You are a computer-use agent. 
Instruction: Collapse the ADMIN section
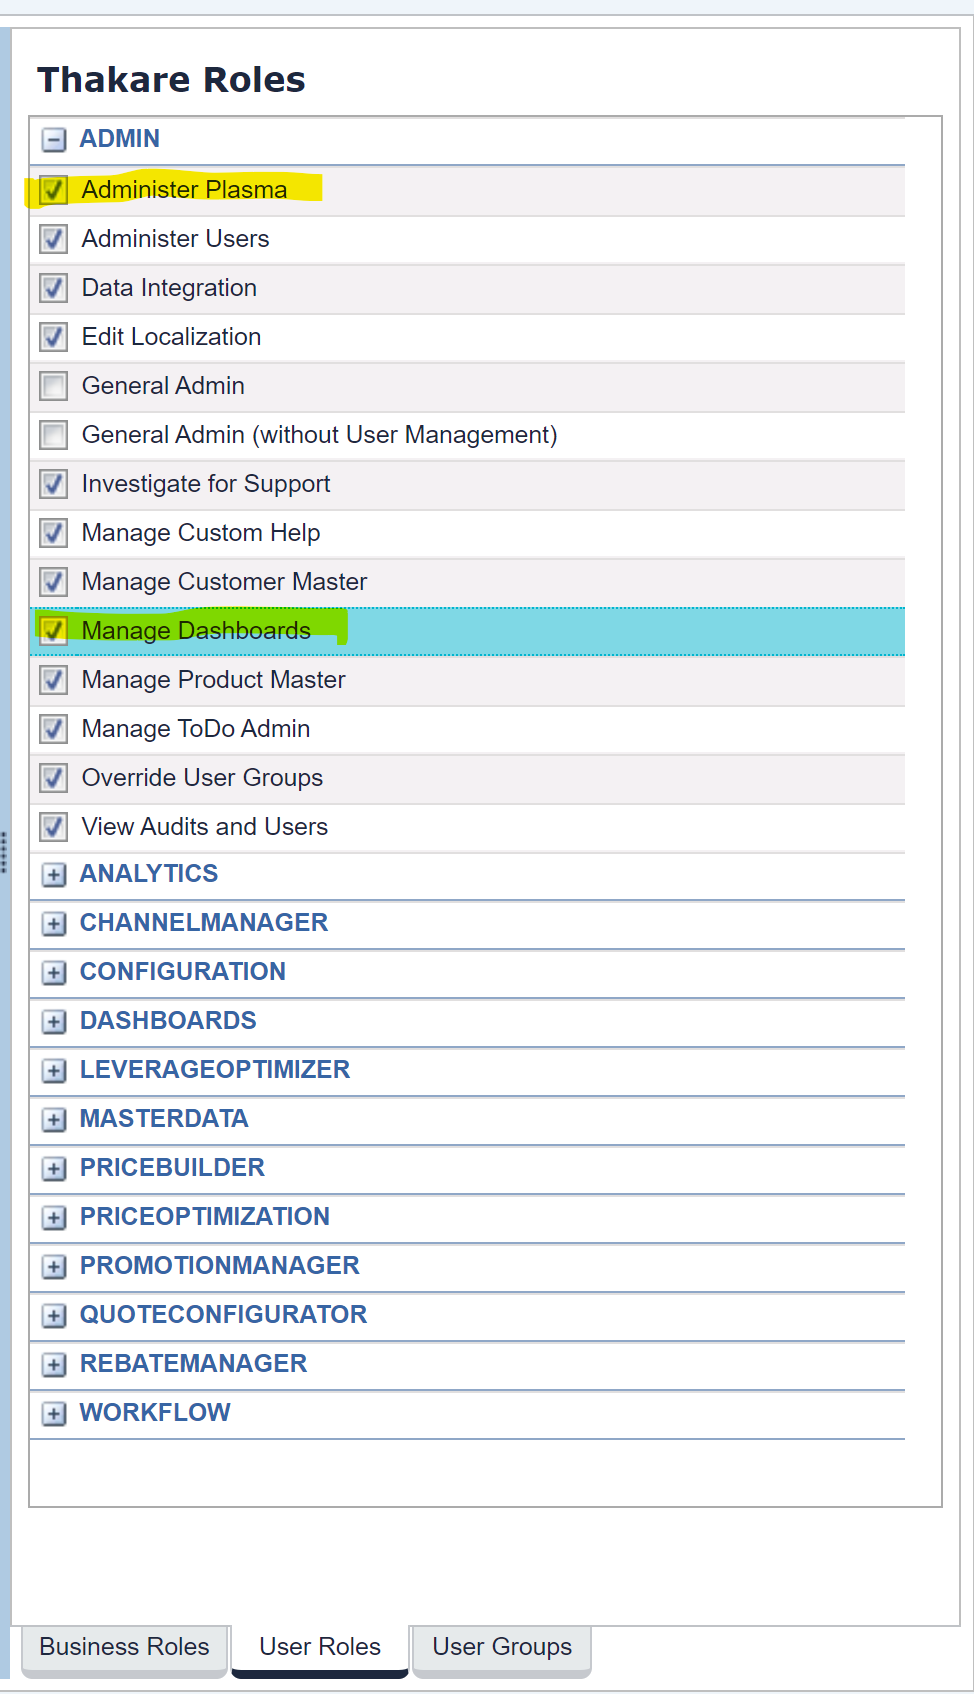click(x=54, y=139)
